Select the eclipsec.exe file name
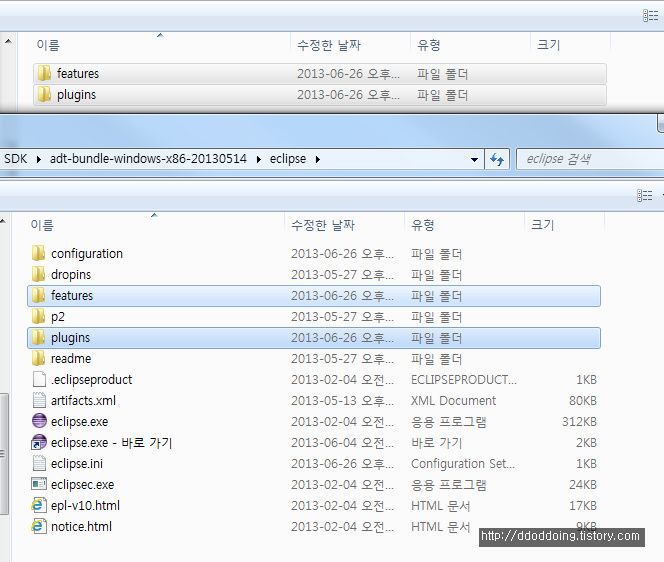Viewport: 664px width, 562px height. click(82, 484)
